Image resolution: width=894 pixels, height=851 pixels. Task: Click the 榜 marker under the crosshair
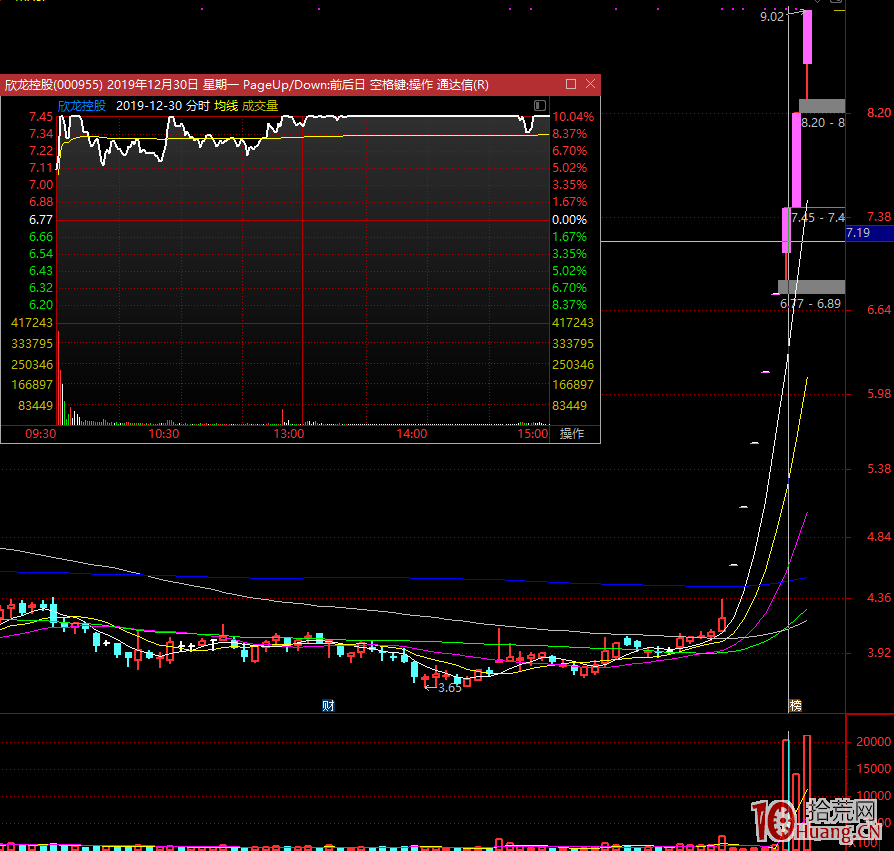[x=795, y=705]
